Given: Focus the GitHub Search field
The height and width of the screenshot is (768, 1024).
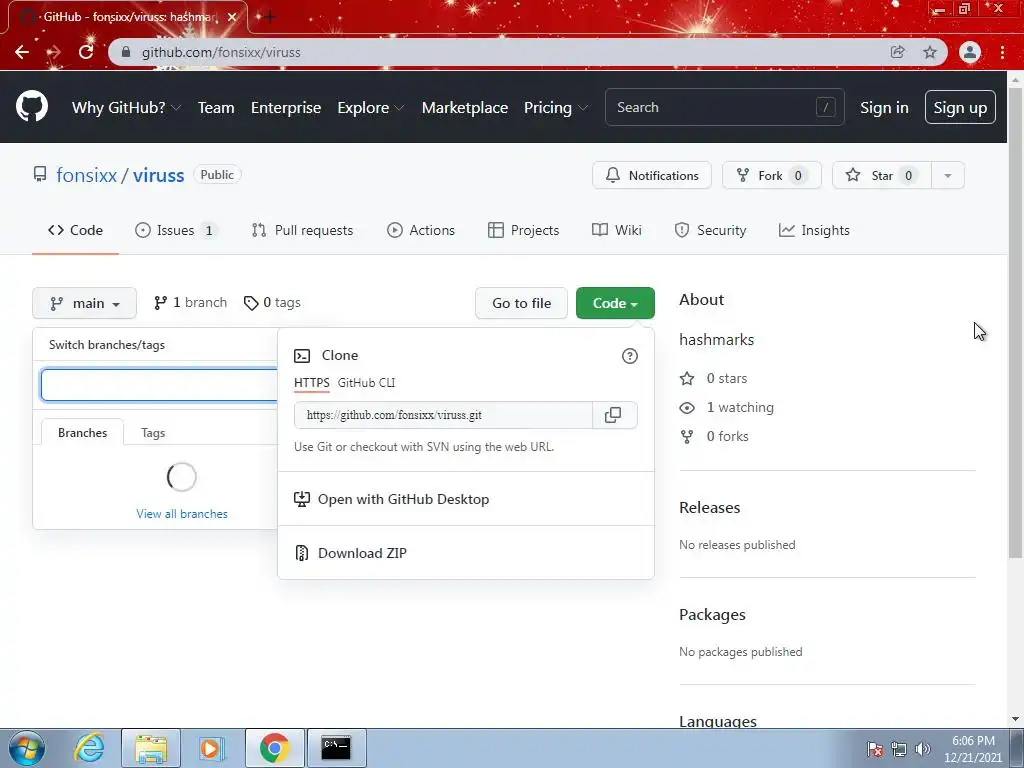Looking at the screenshot, I should pyautogui.click(x=724, y=107).
